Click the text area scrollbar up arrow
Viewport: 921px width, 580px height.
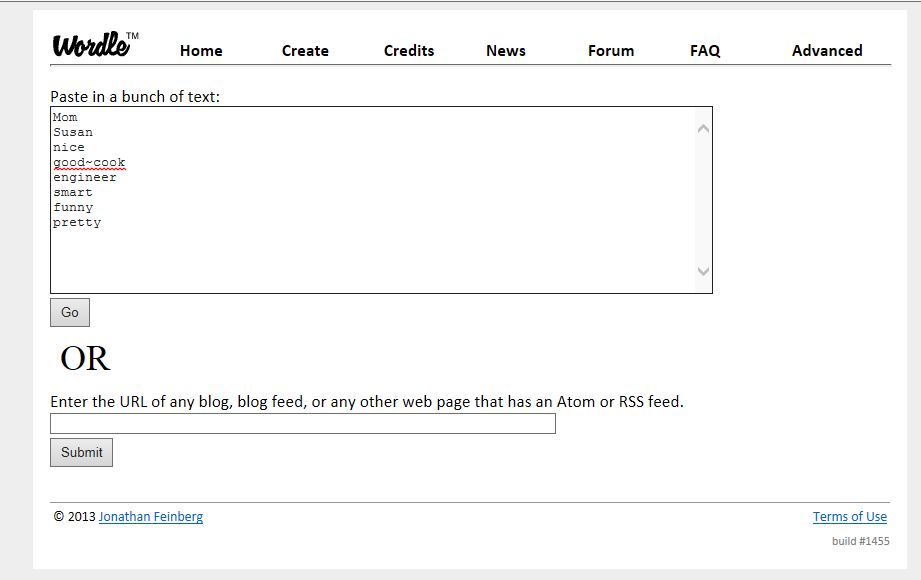tap(703, 128)
